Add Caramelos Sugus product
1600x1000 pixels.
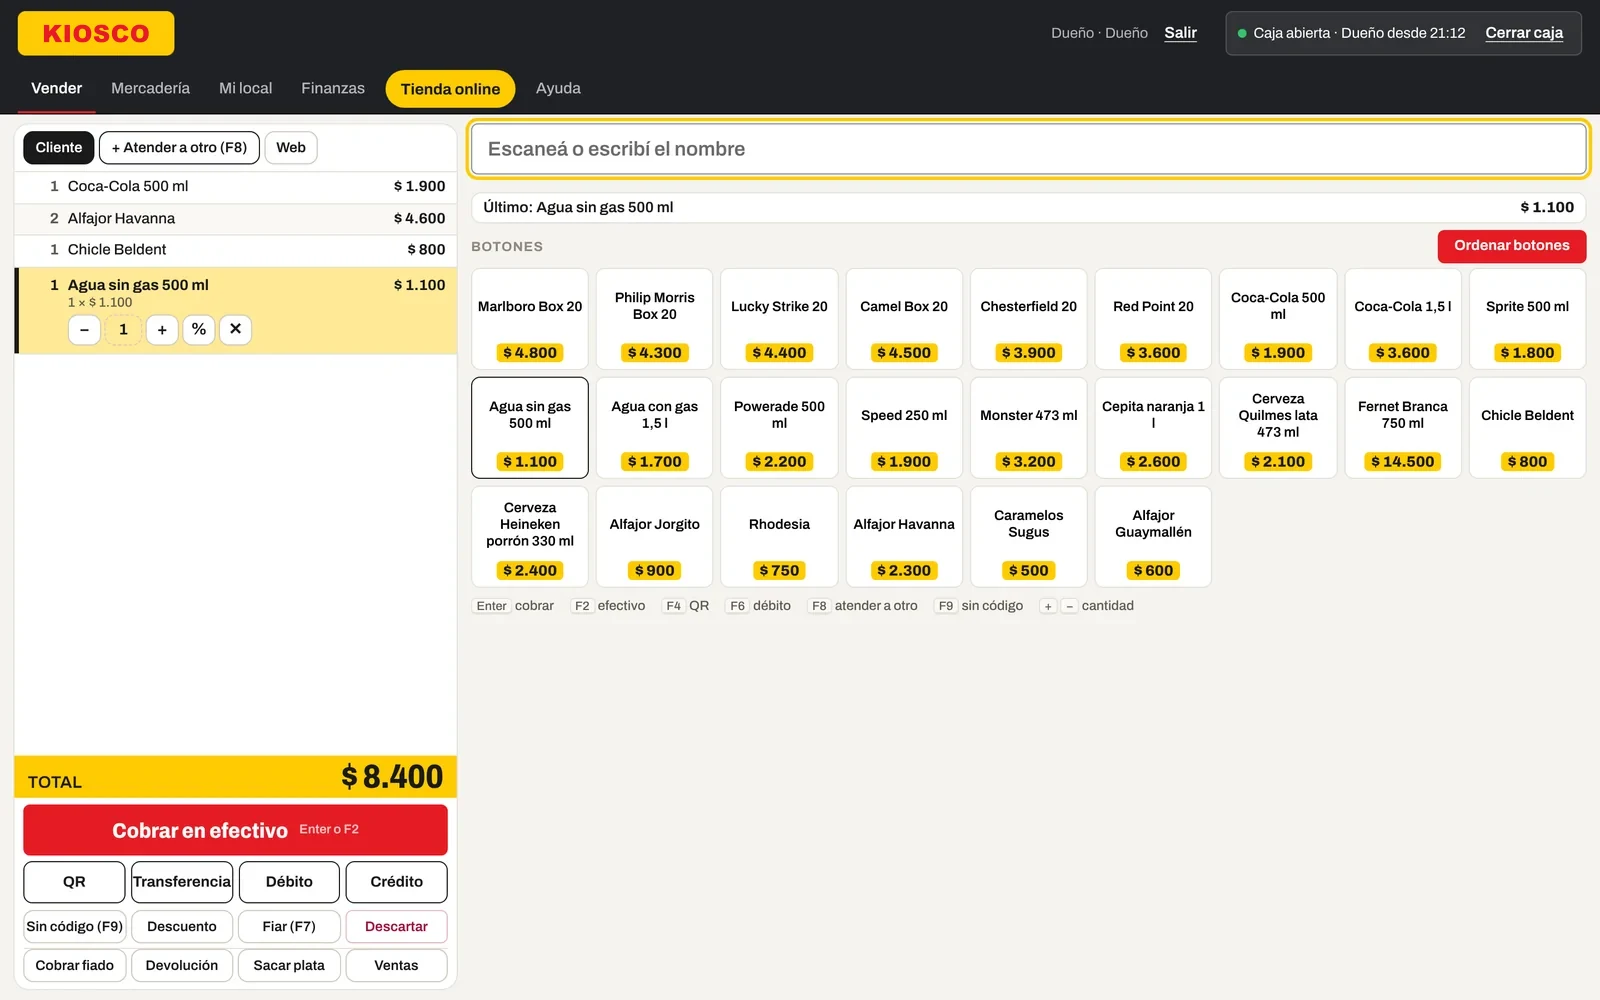point(1029,536)
